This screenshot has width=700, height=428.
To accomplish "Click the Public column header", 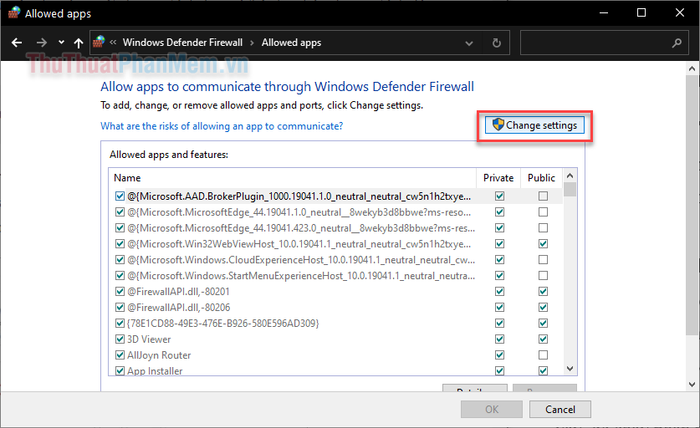I will tap(541, 178).
